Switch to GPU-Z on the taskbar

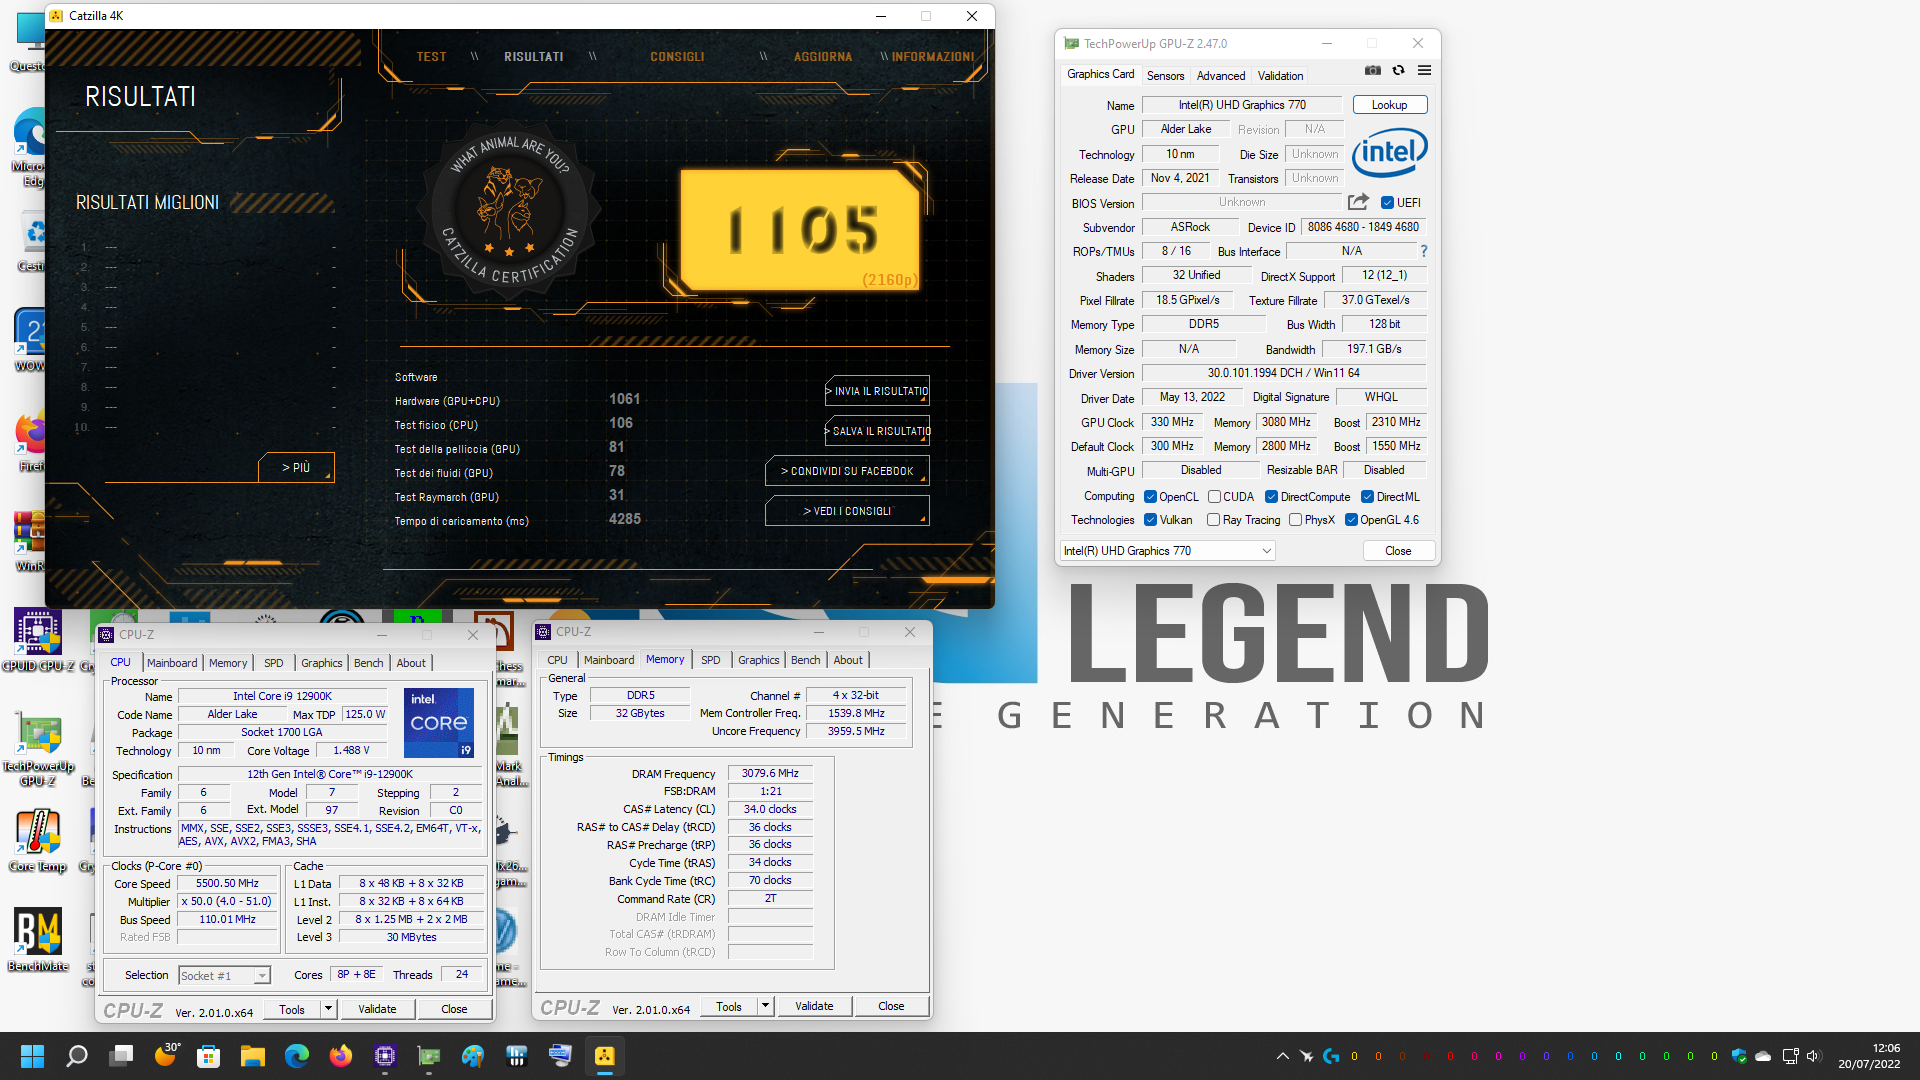click(x=429, y=1056)
